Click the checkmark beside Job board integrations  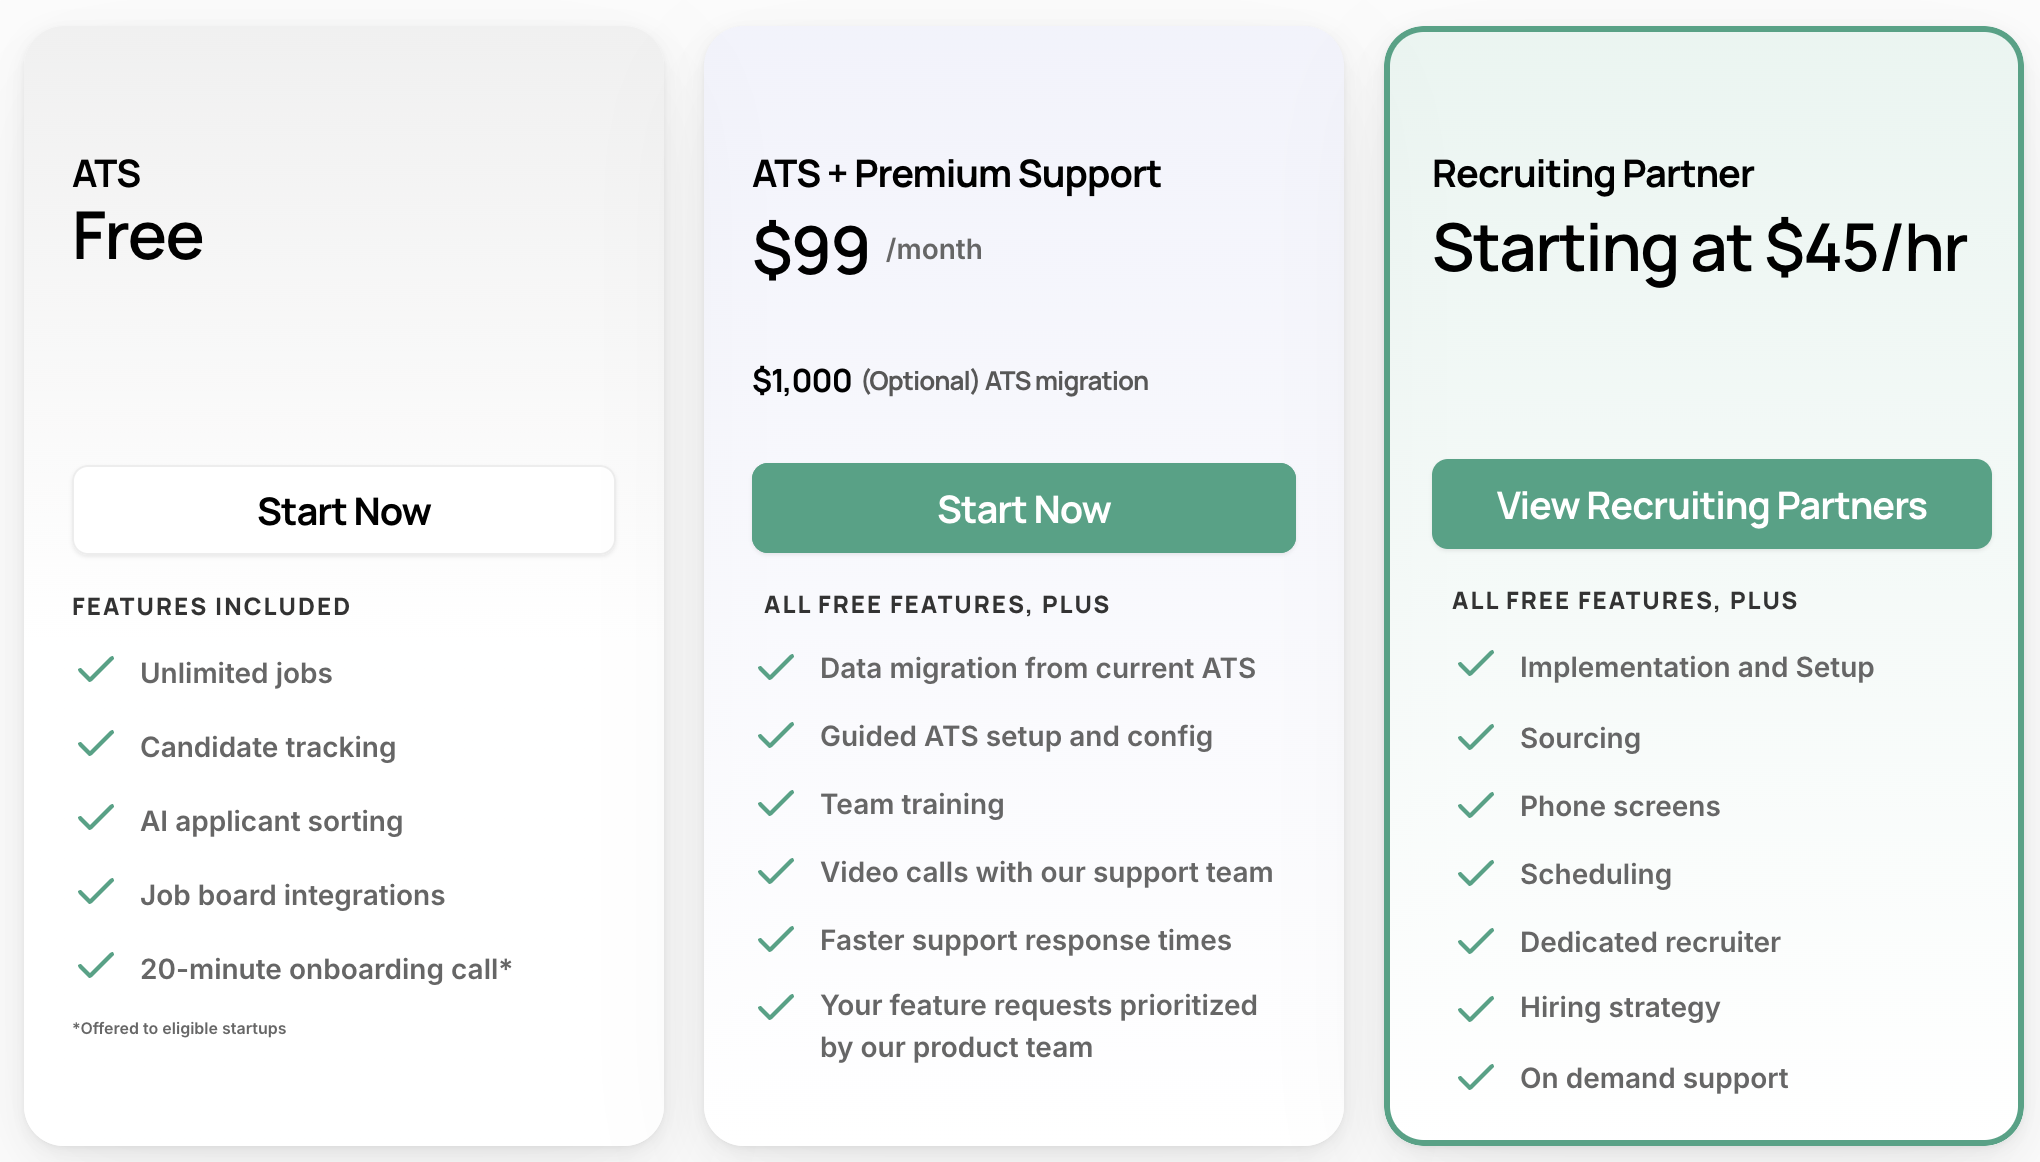tap(97, 892)
